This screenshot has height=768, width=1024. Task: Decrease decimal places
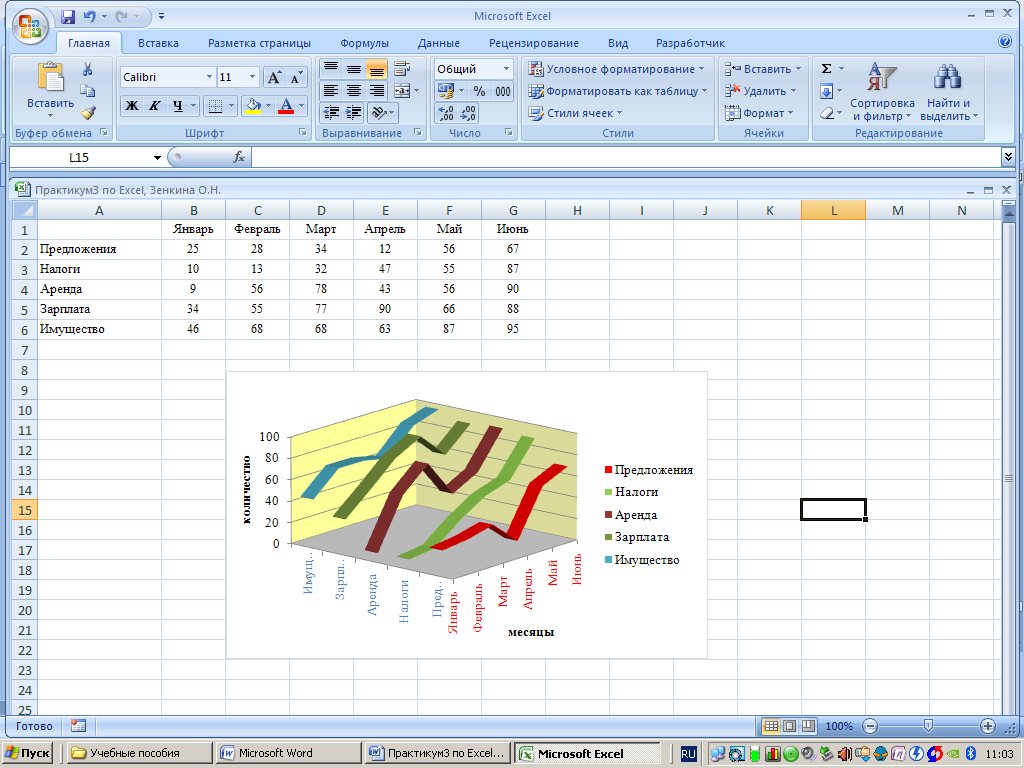468,113
